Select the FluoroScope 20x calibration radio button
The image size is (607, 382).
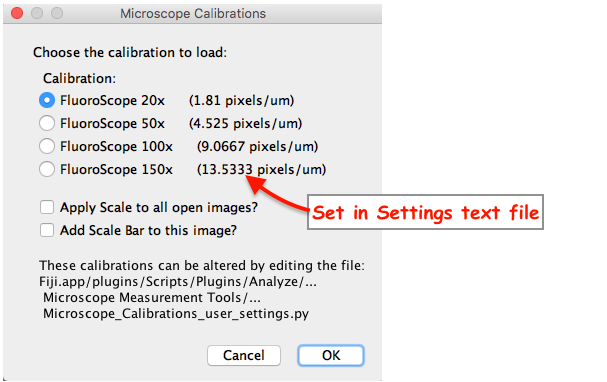coord(47,100)
